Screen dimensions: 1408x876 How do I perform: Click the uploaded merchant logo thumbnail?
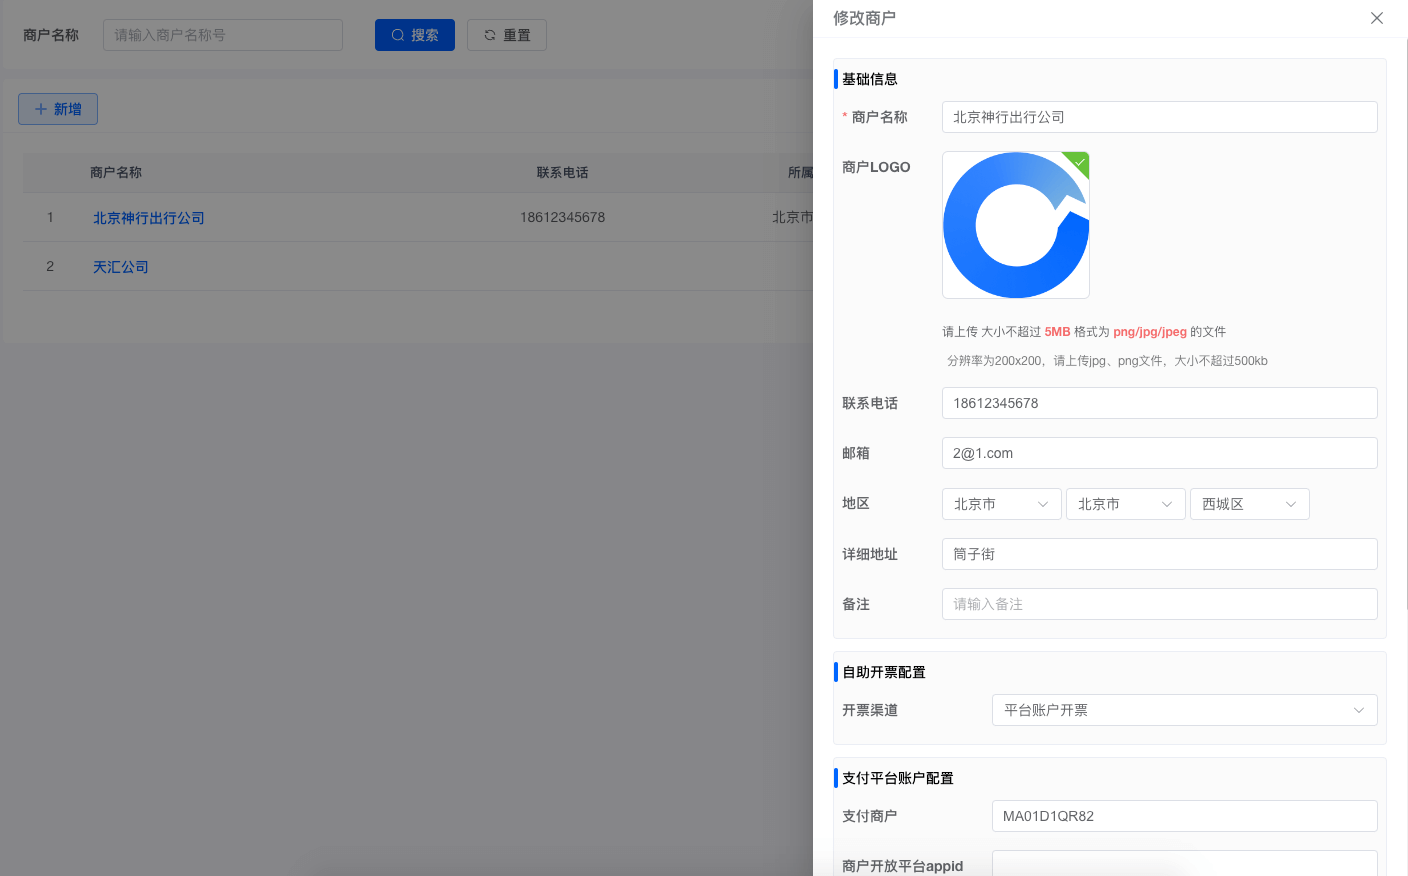click(1015, 225)
